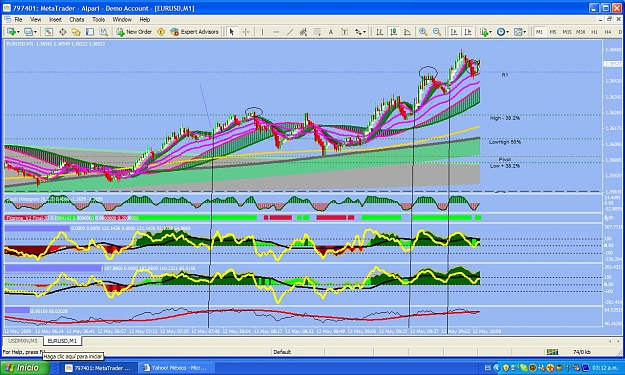625x375 pixels.
Task: Switch to the EURUSD,M1 chart tab
Action: coord(62,341)
